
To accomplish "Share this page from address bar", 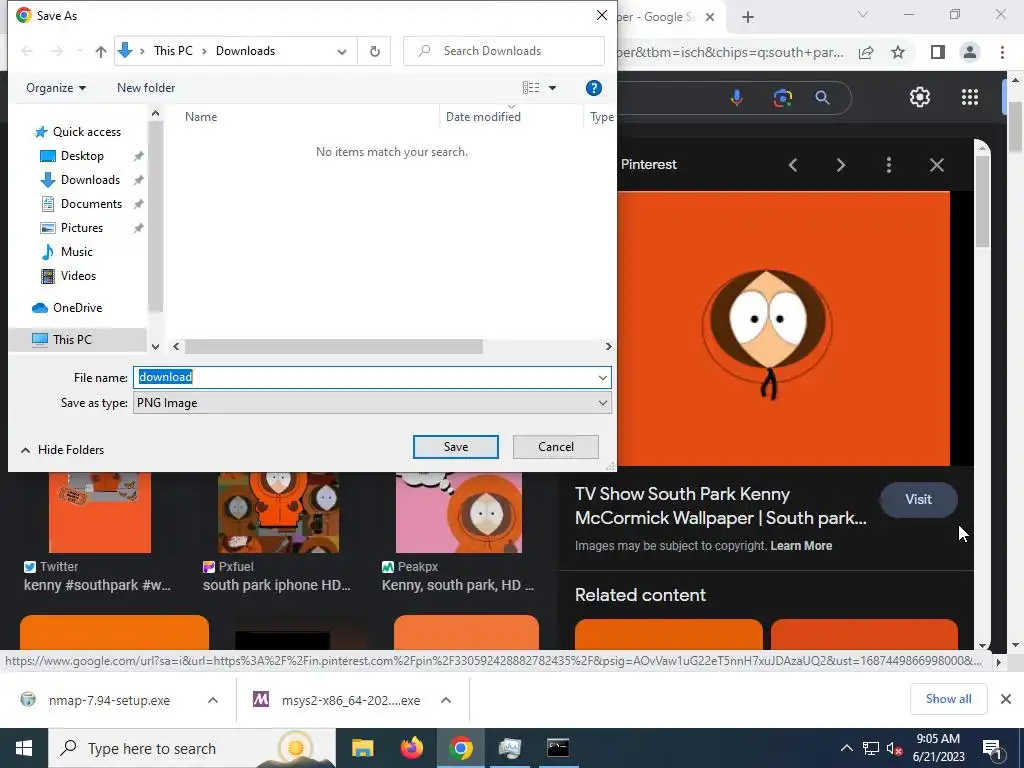I will point(866,52).
